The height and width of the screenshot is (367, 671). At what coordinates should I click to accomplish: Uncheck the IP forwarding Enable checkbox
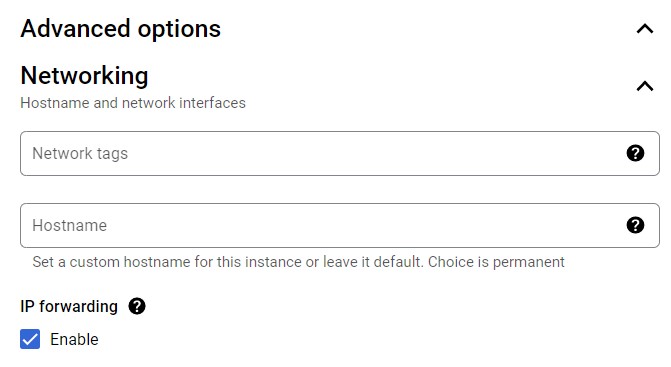click(30, 339)
